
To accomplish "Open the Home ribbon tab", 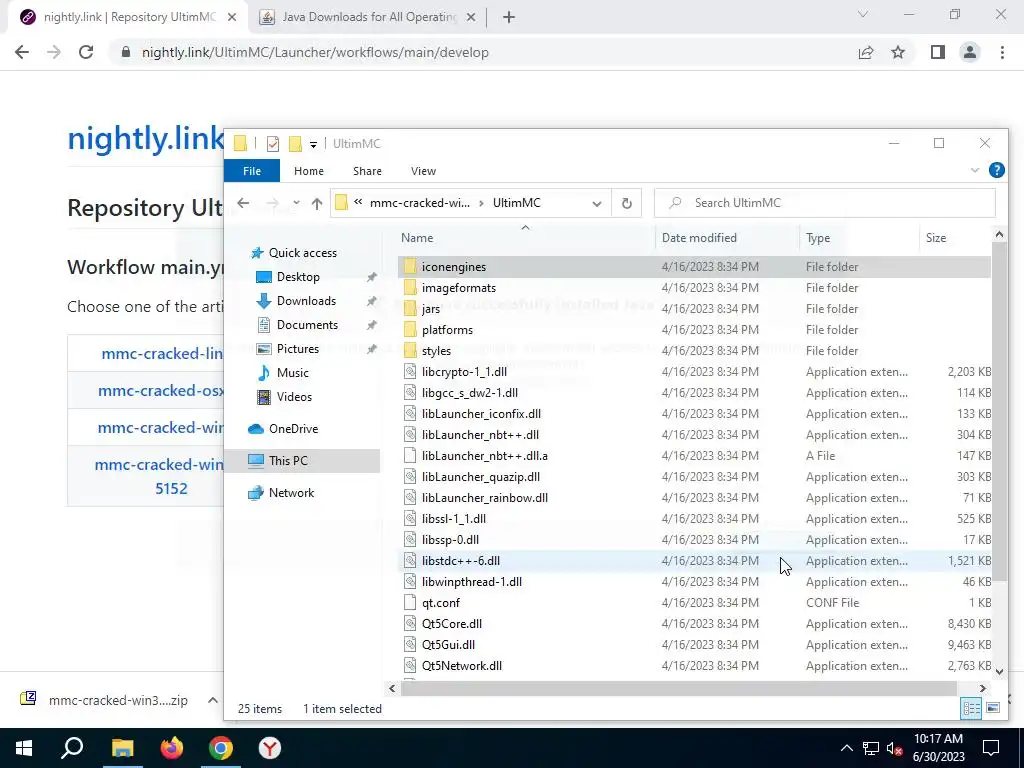I will 308,171.
